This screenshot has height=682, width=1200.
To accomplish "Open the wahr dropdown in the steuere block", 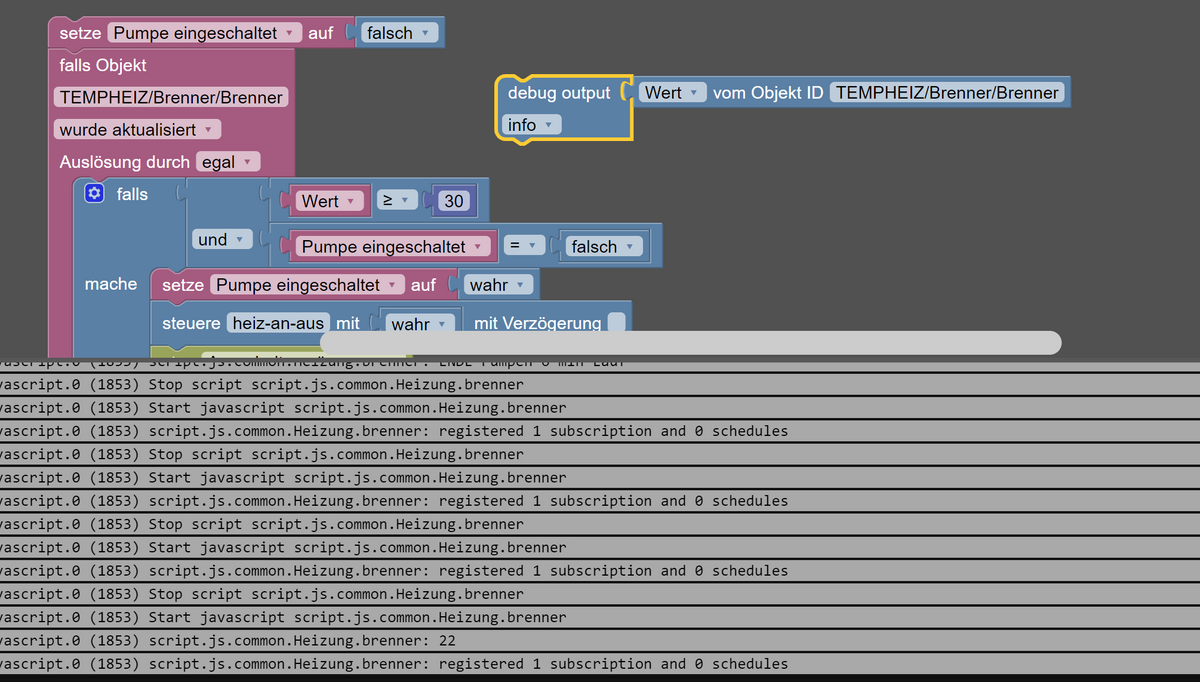I will click(x=420, y=324).
